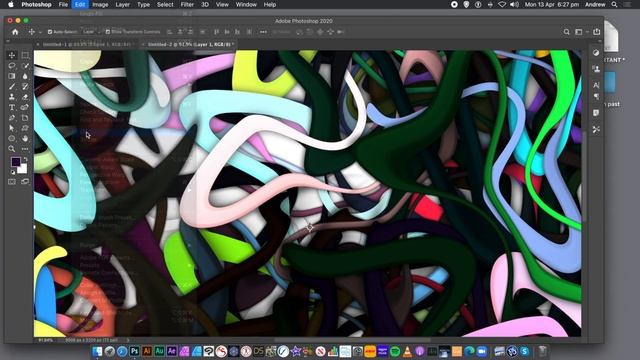The height and width of the screenshot is (360, 640).
Task: Open Spotlight search in macOS menu bar
Action: click(x=614, y=4)
